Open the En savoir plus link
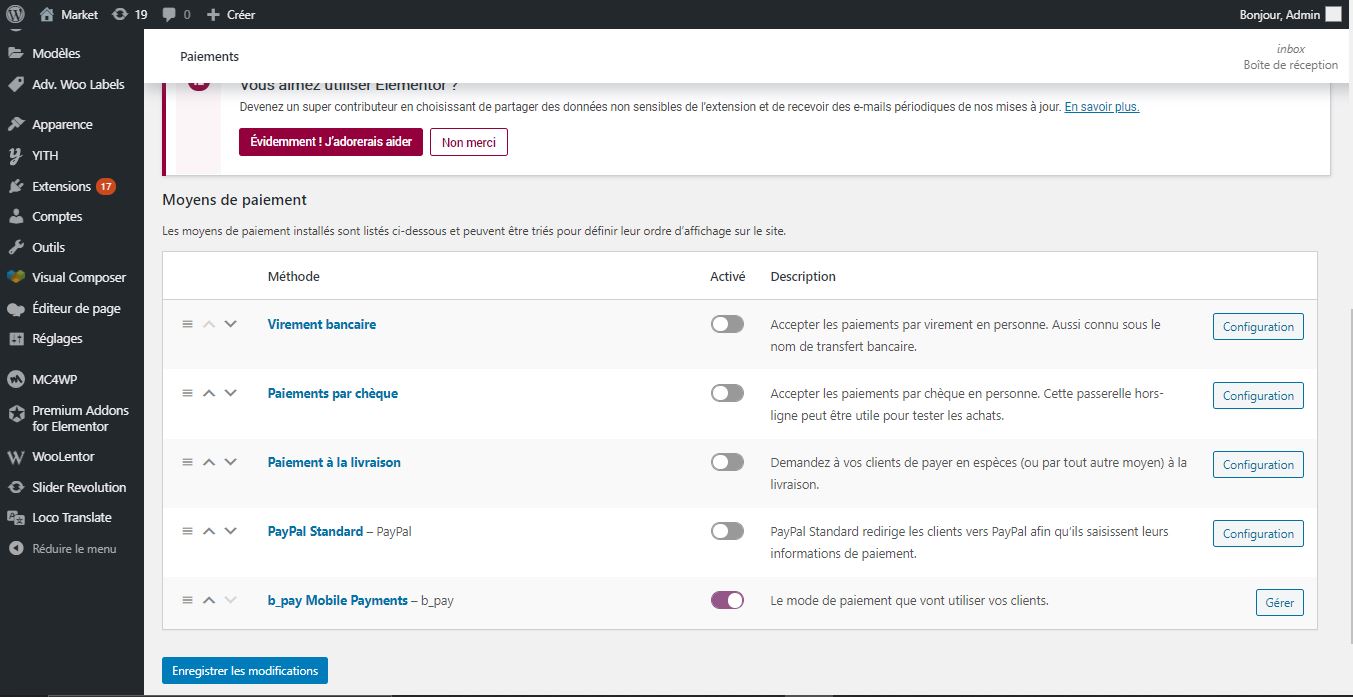The image size is (1353, 697). 1101,107
